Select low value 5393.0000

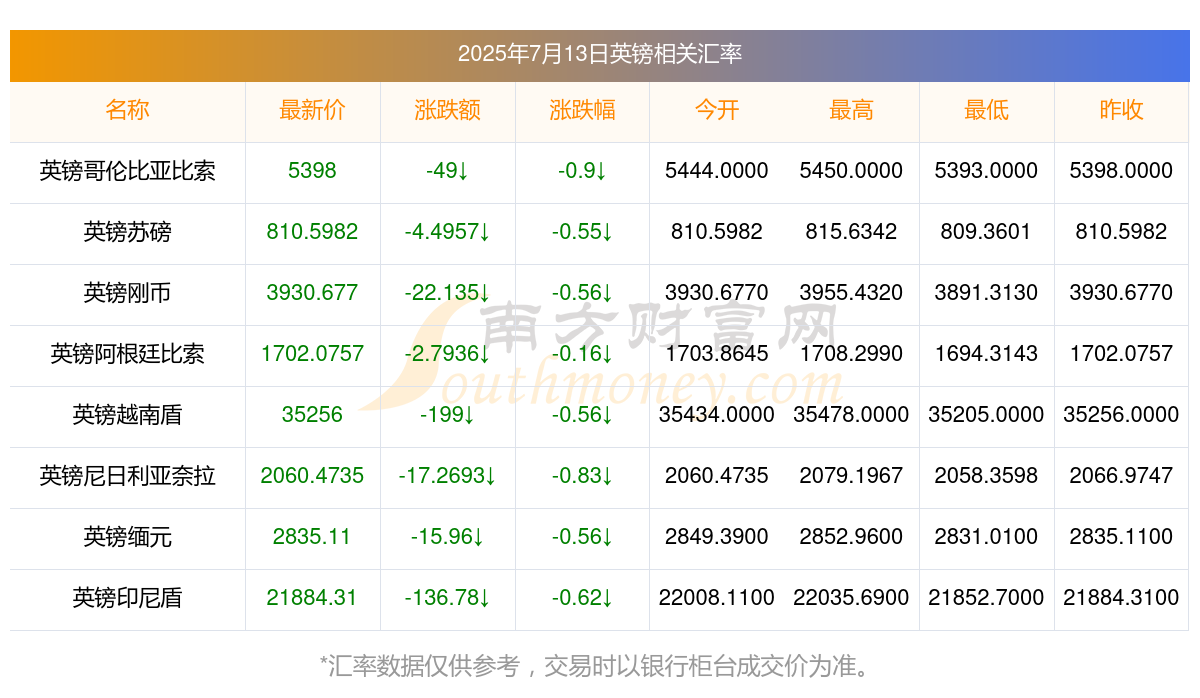(x=986, y=171)
